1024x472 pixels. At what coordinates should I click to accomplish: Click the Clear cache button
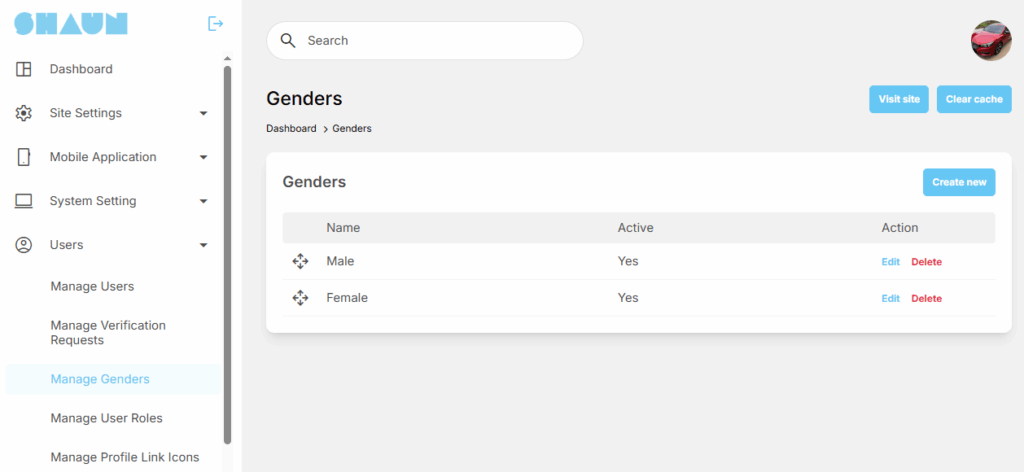(973, 99)
